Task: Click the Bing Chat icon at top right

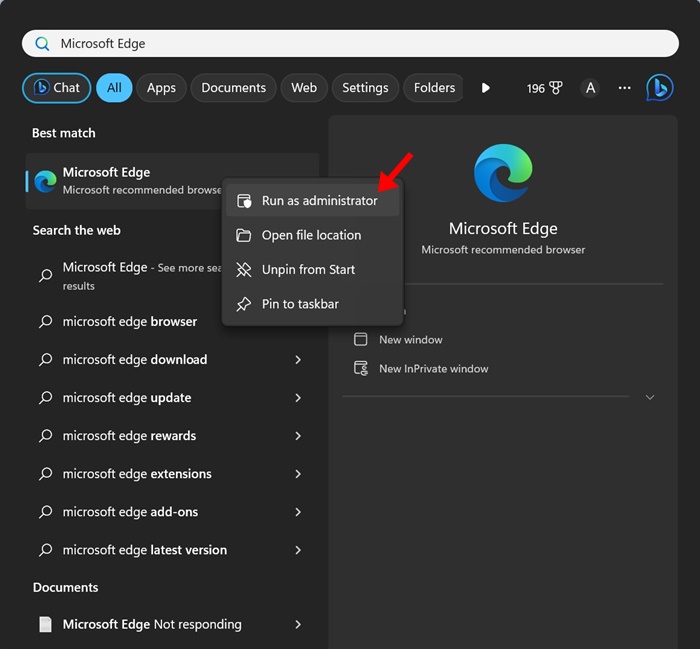Action: pyautogui.click(x=659, y=88)
